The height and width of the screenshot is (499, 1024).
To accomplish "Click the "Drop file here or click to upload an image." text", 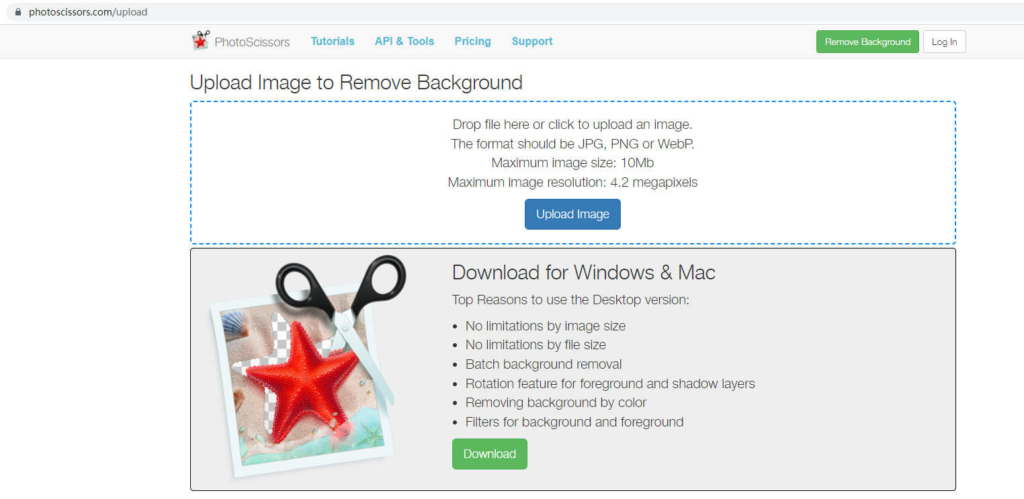I will coord(573,124).
